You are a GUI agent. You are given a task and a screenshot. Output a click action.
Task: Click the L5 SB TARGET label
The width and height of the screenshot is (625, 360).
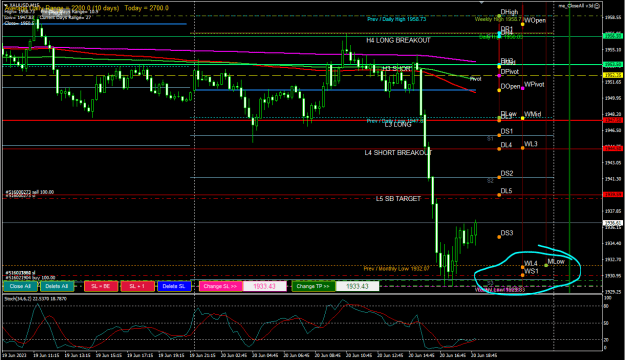[398, 199]
